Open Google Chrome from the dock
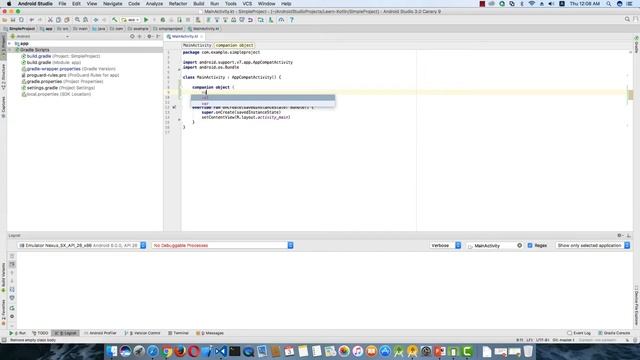 point(166,351)
